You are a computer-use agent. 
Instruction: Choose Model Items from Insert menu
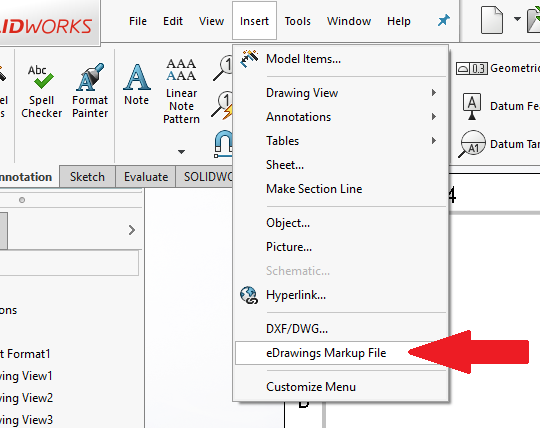(x=341, y=59)
